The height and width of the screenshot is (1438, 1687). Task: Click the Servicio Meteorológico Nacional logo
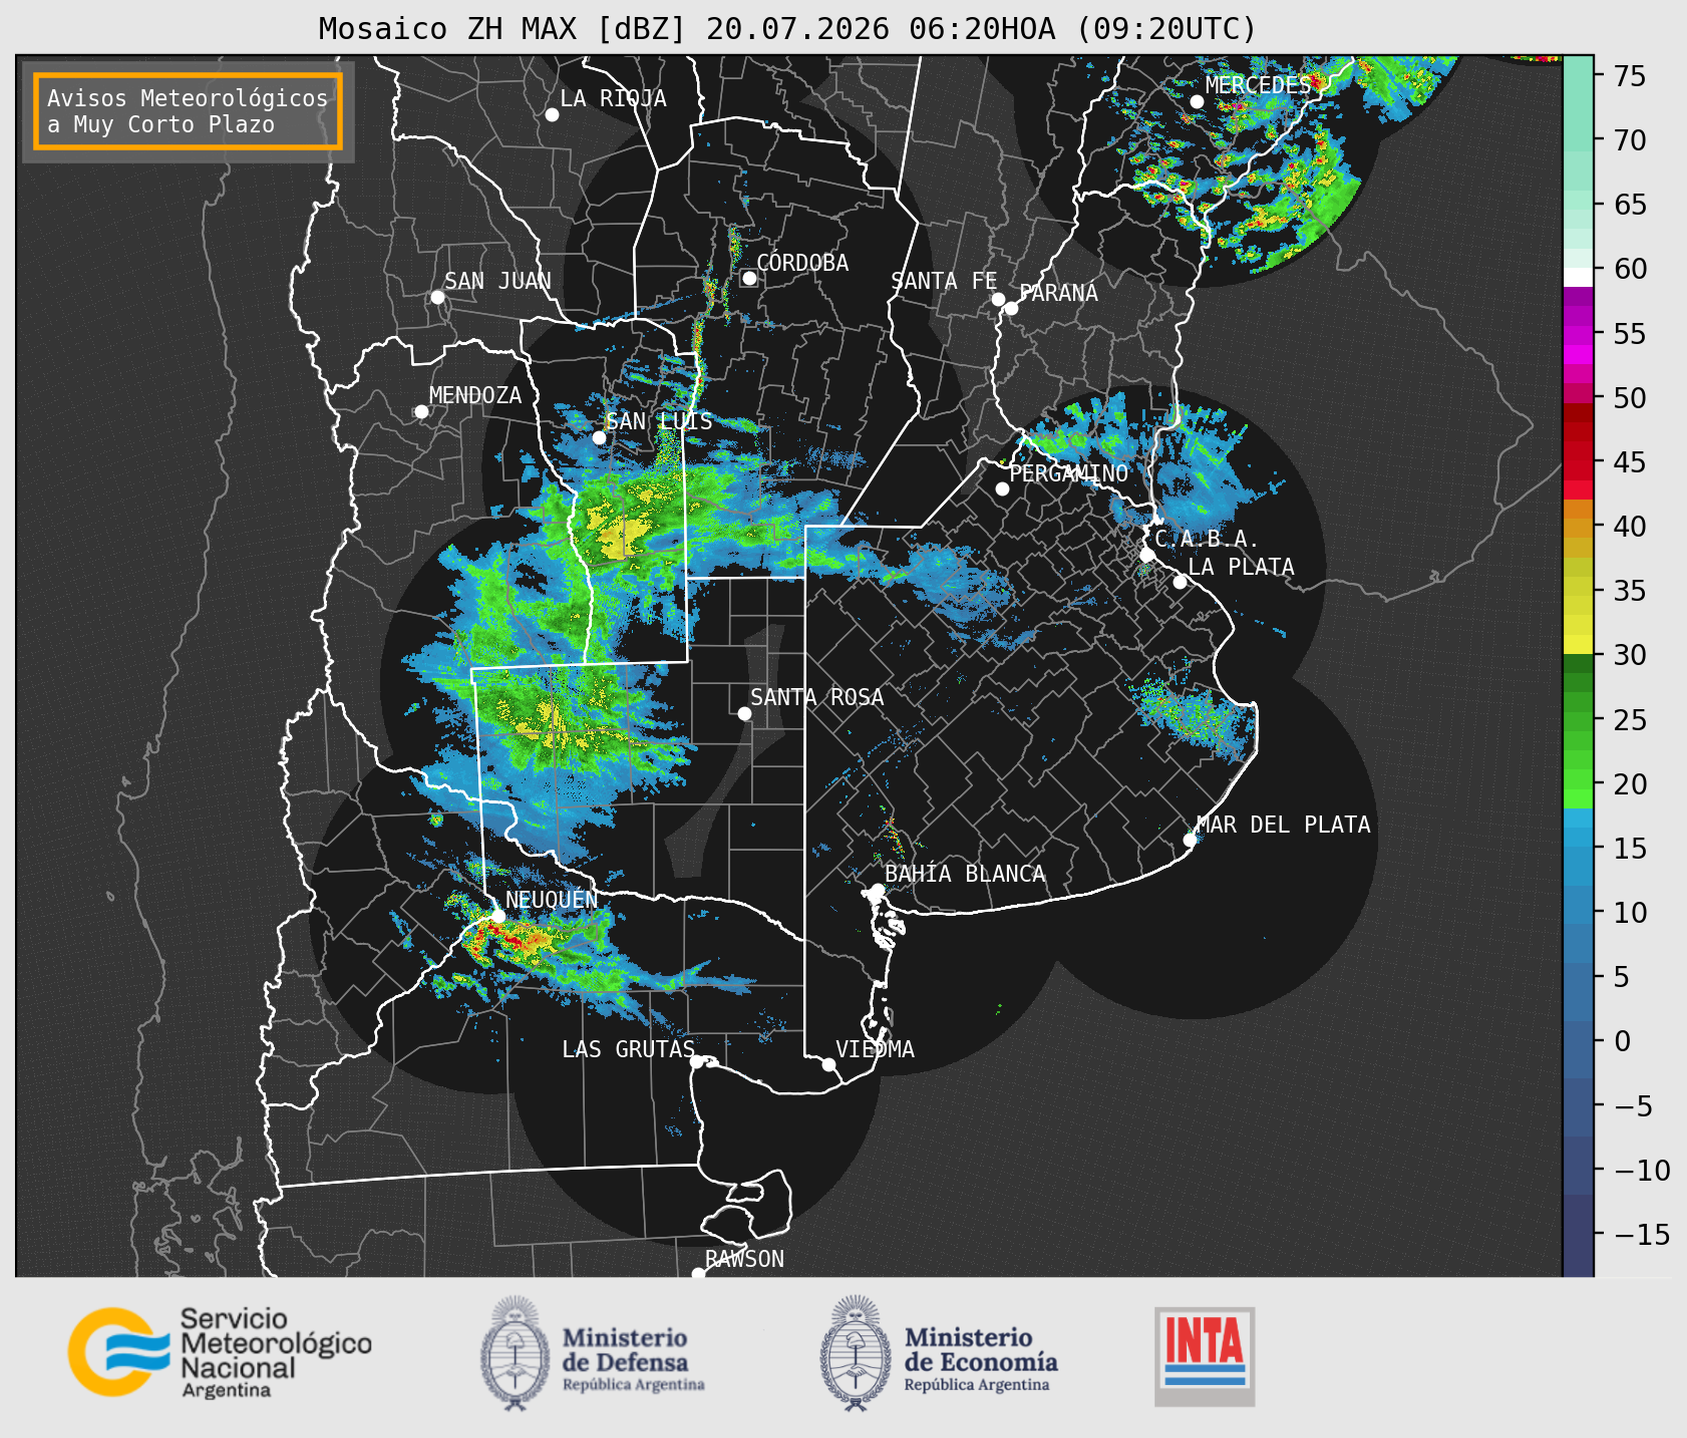coord(220,1352)
